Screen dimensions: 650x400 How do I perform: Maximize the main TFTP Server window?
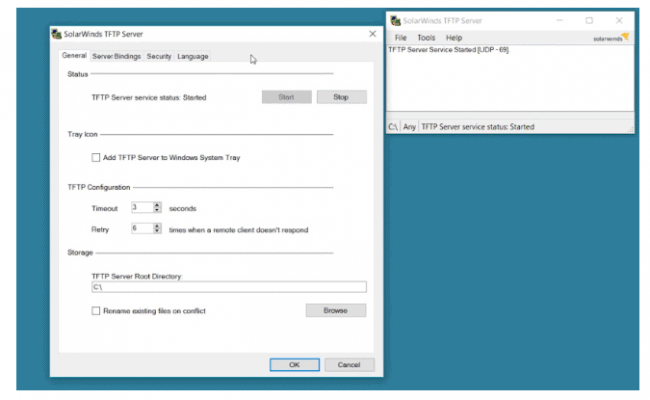point(589,20)
